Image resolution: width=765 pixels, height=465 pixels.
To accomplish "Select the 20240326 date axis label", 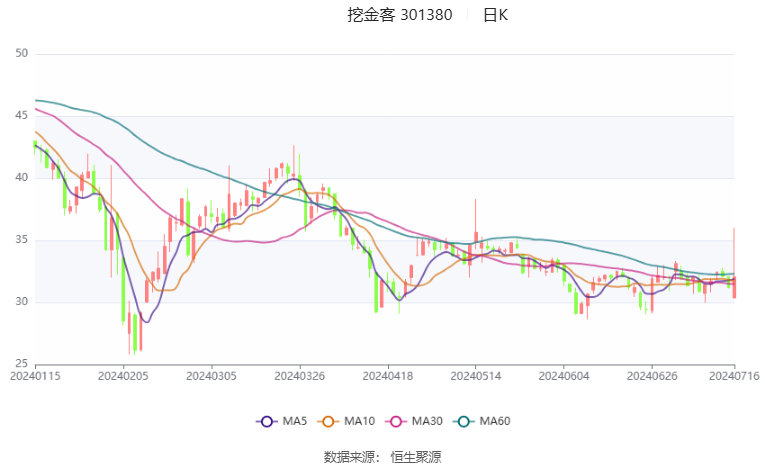I will pos(300,376).
